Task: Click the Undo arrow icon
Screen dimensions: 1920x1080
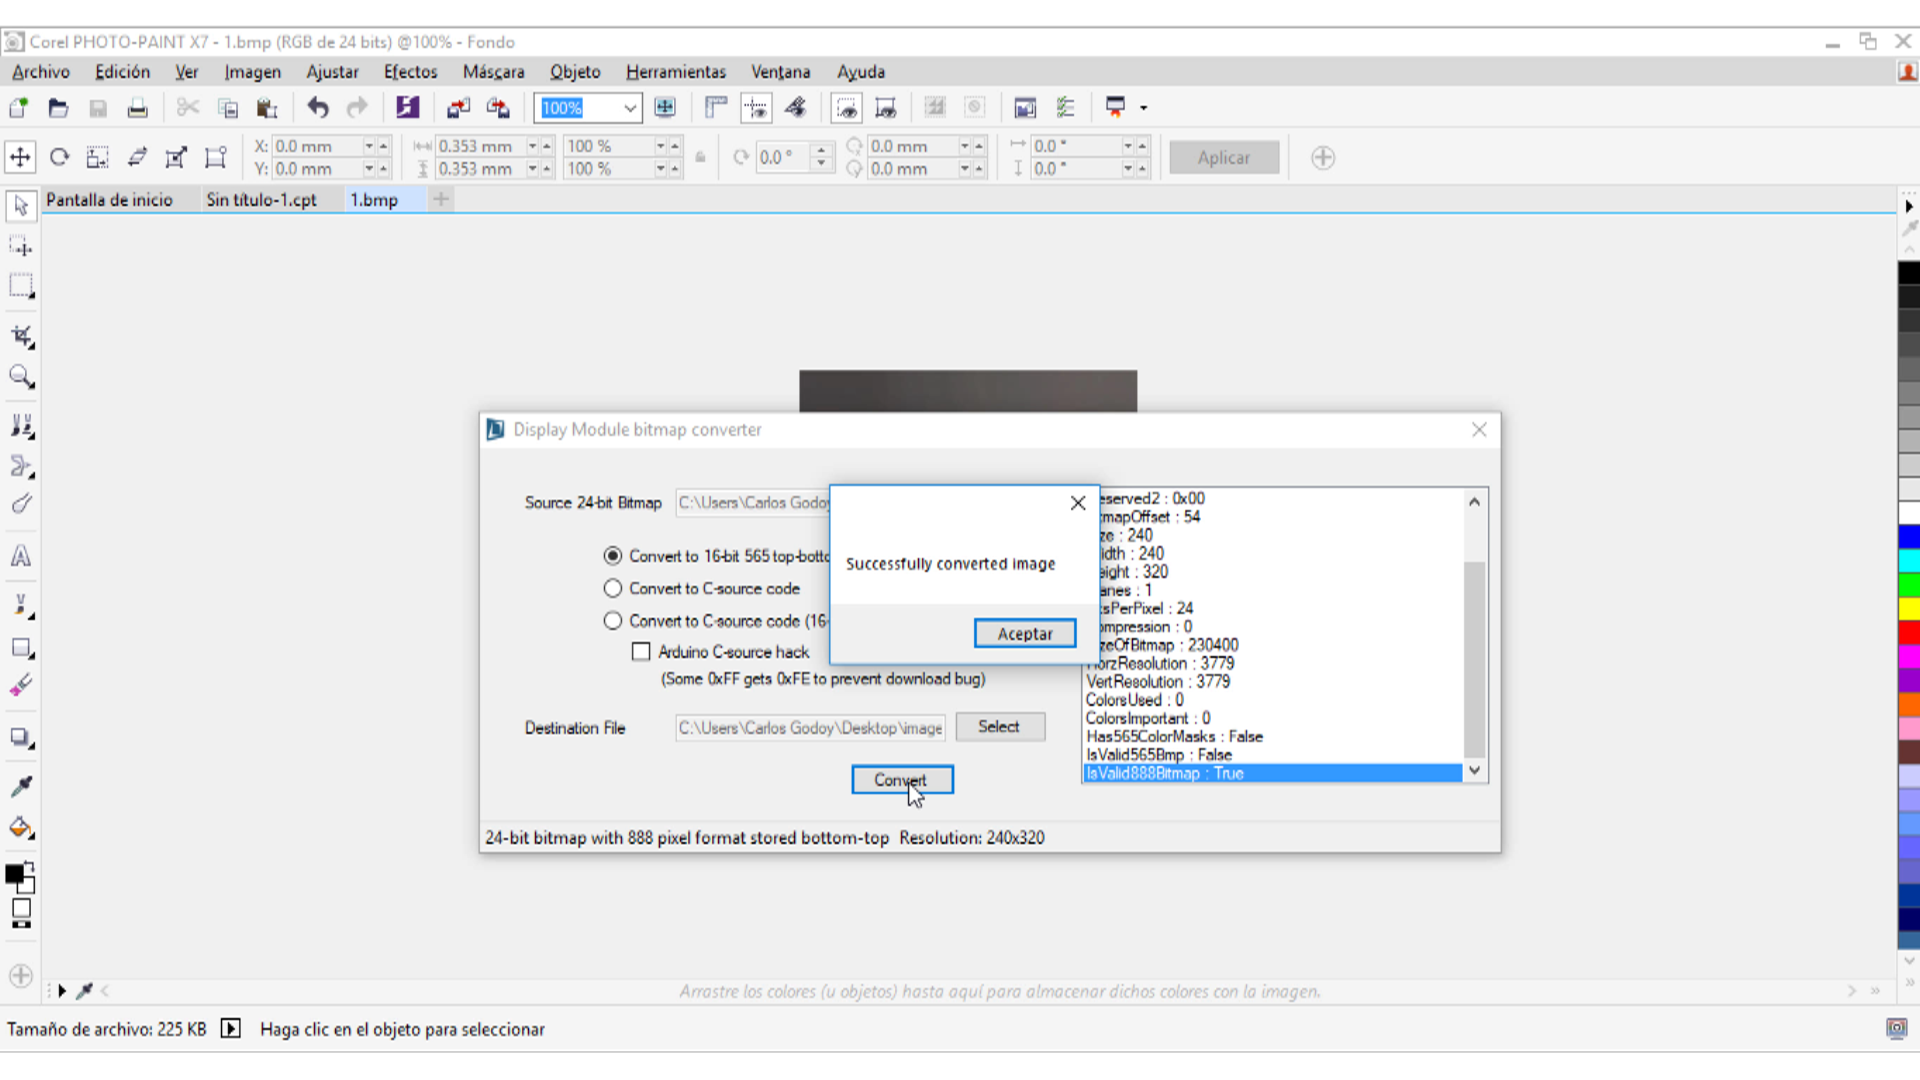Action: tap(318, 108)
